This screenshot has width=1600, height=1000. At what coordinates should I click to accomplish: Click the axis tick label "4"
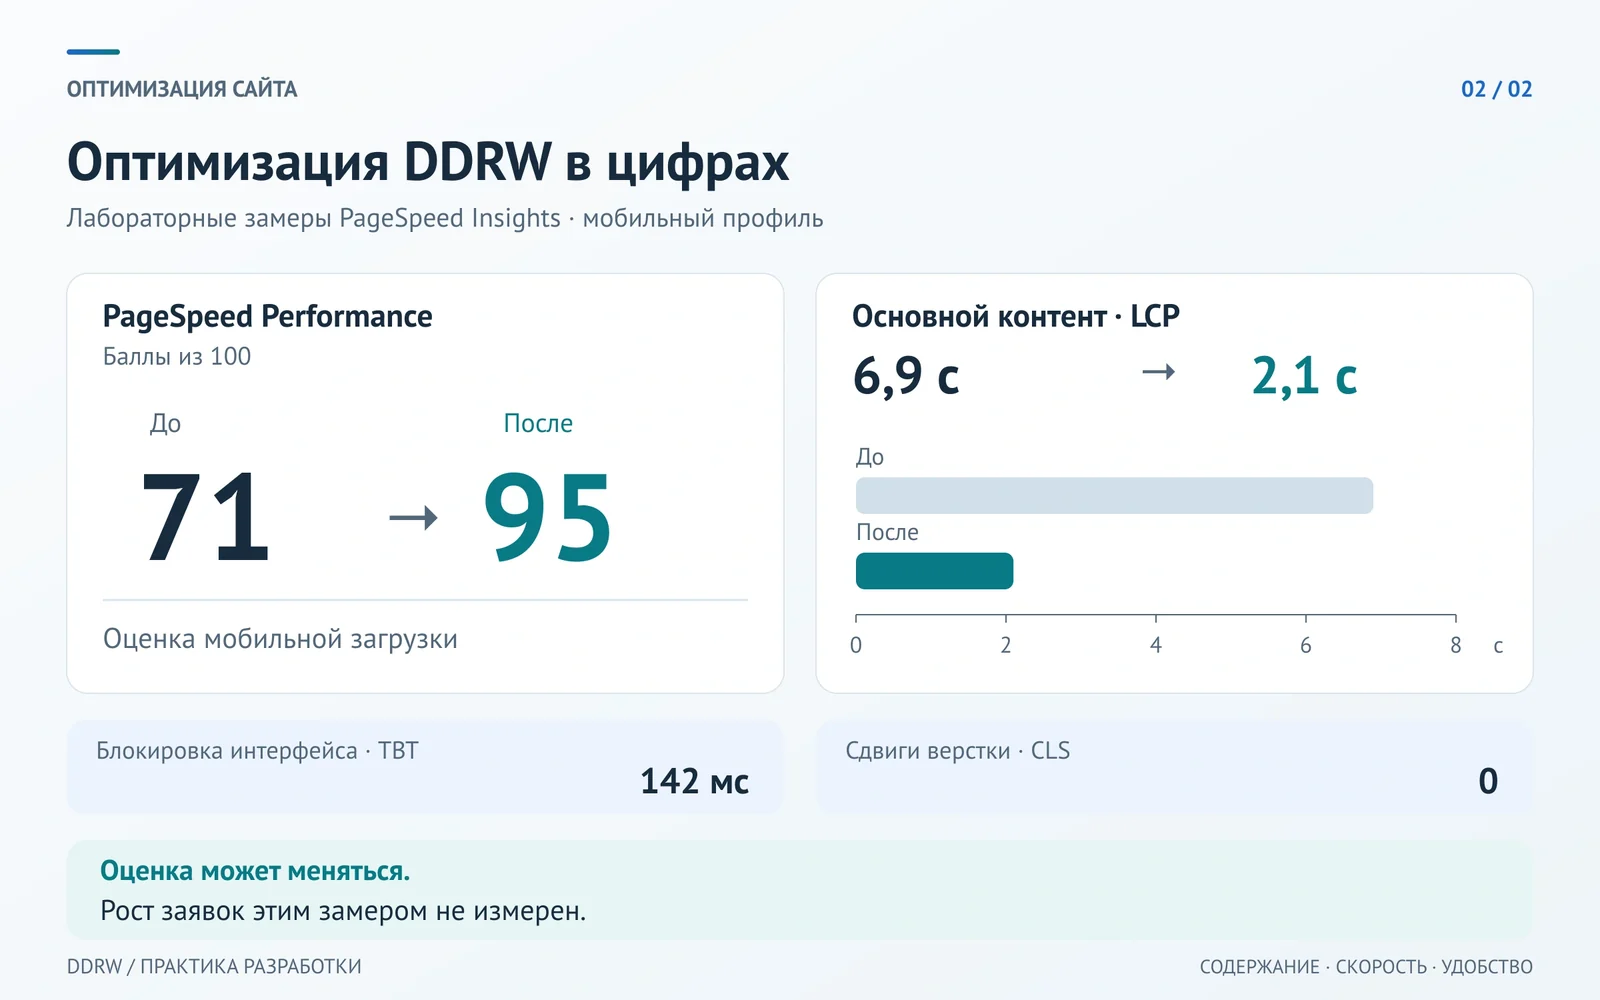pos(1156,645)
